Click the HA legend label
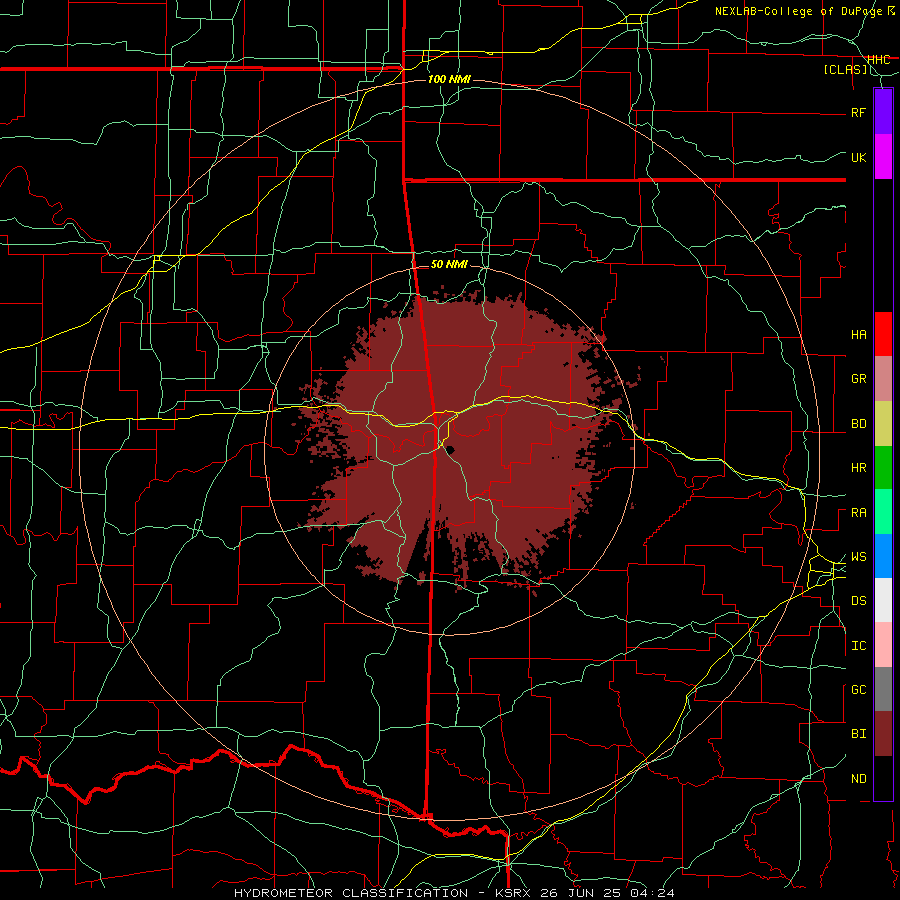 tap(858, 334)
